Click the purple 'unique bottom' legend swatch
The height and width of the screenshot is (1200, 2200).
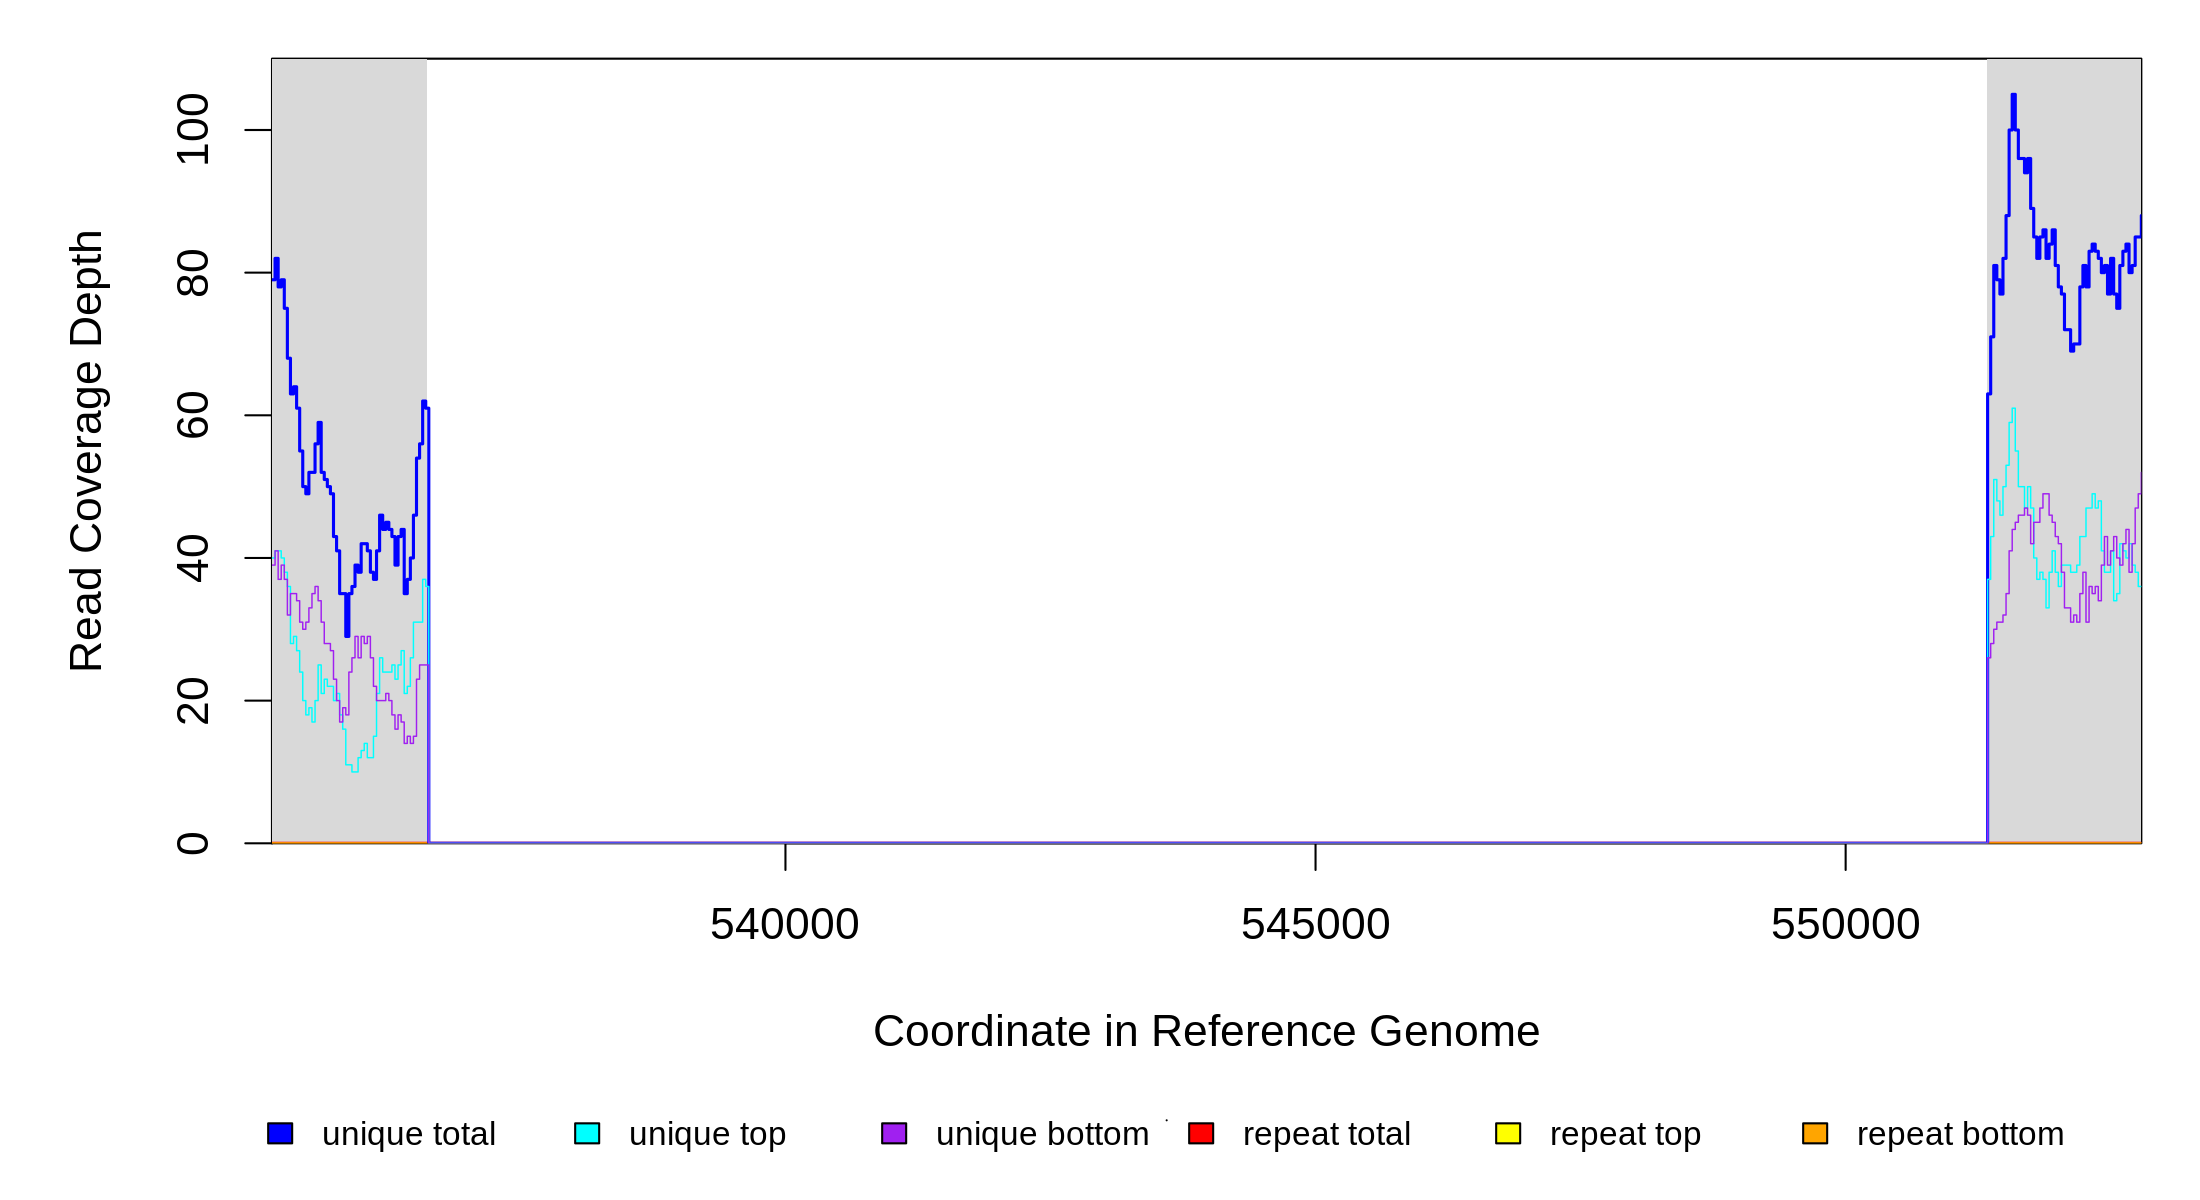(894, 1133)
